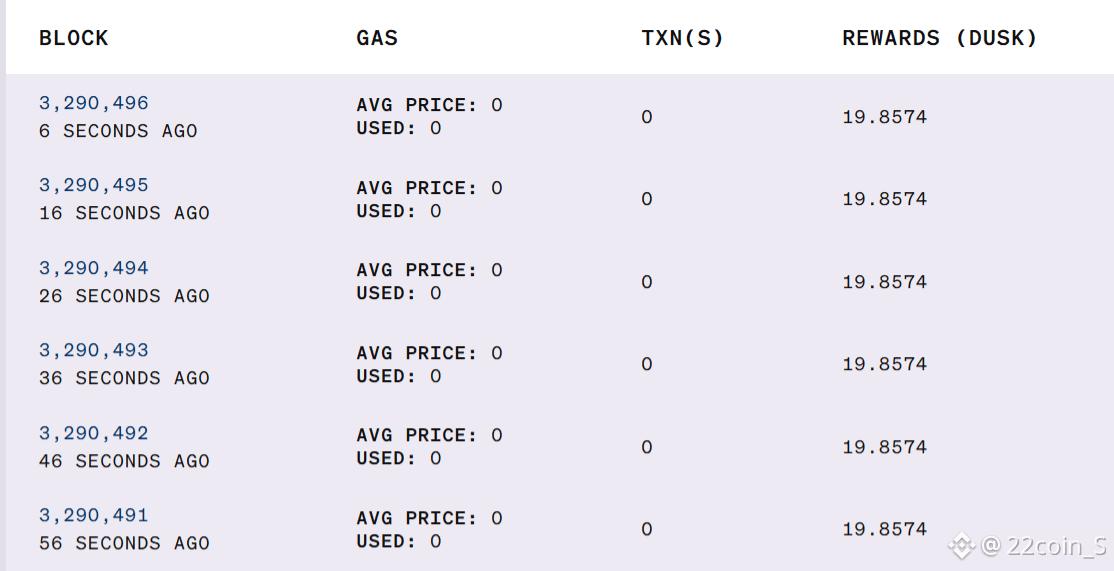The width and height of the screenshot is (1114, 571).
Task: Click USED gas value for block 3,290,493
Action: pos(399,376)
